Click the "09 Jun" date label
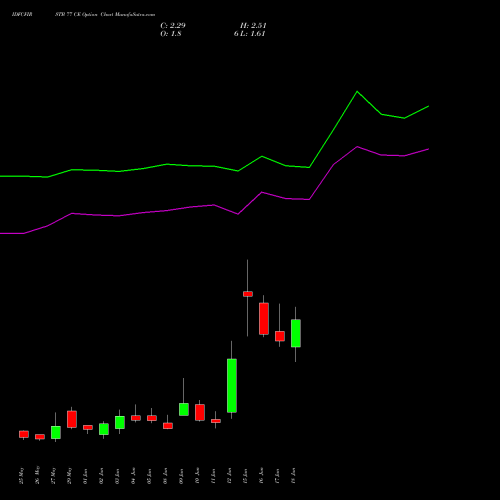 pos(182,476)
